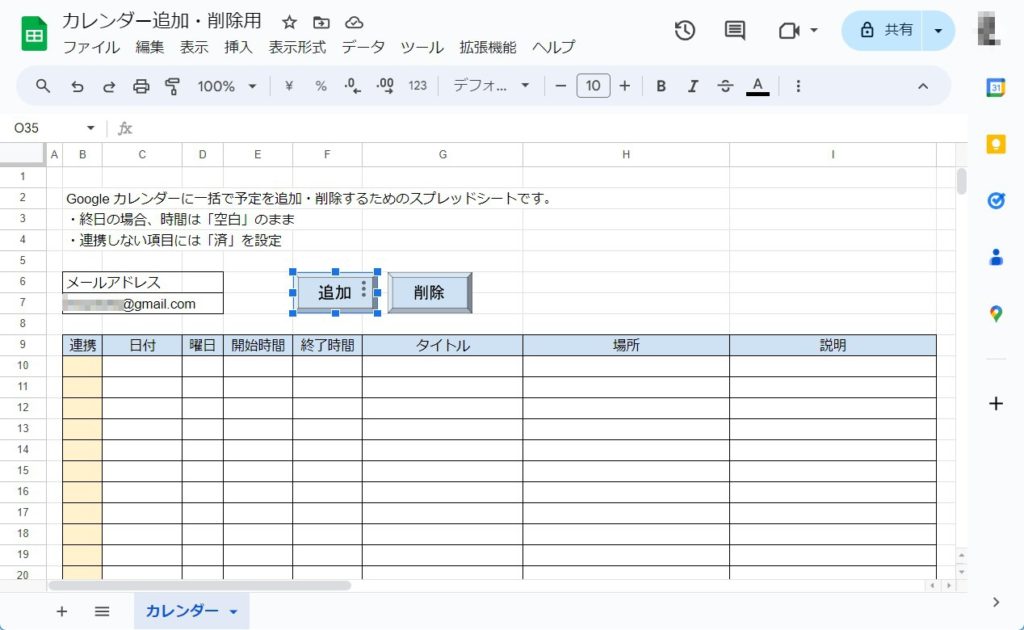The image size is (1024, 630).
Task: Select the paint format tool
Action: pyautogui.click(x=172, y=86)
